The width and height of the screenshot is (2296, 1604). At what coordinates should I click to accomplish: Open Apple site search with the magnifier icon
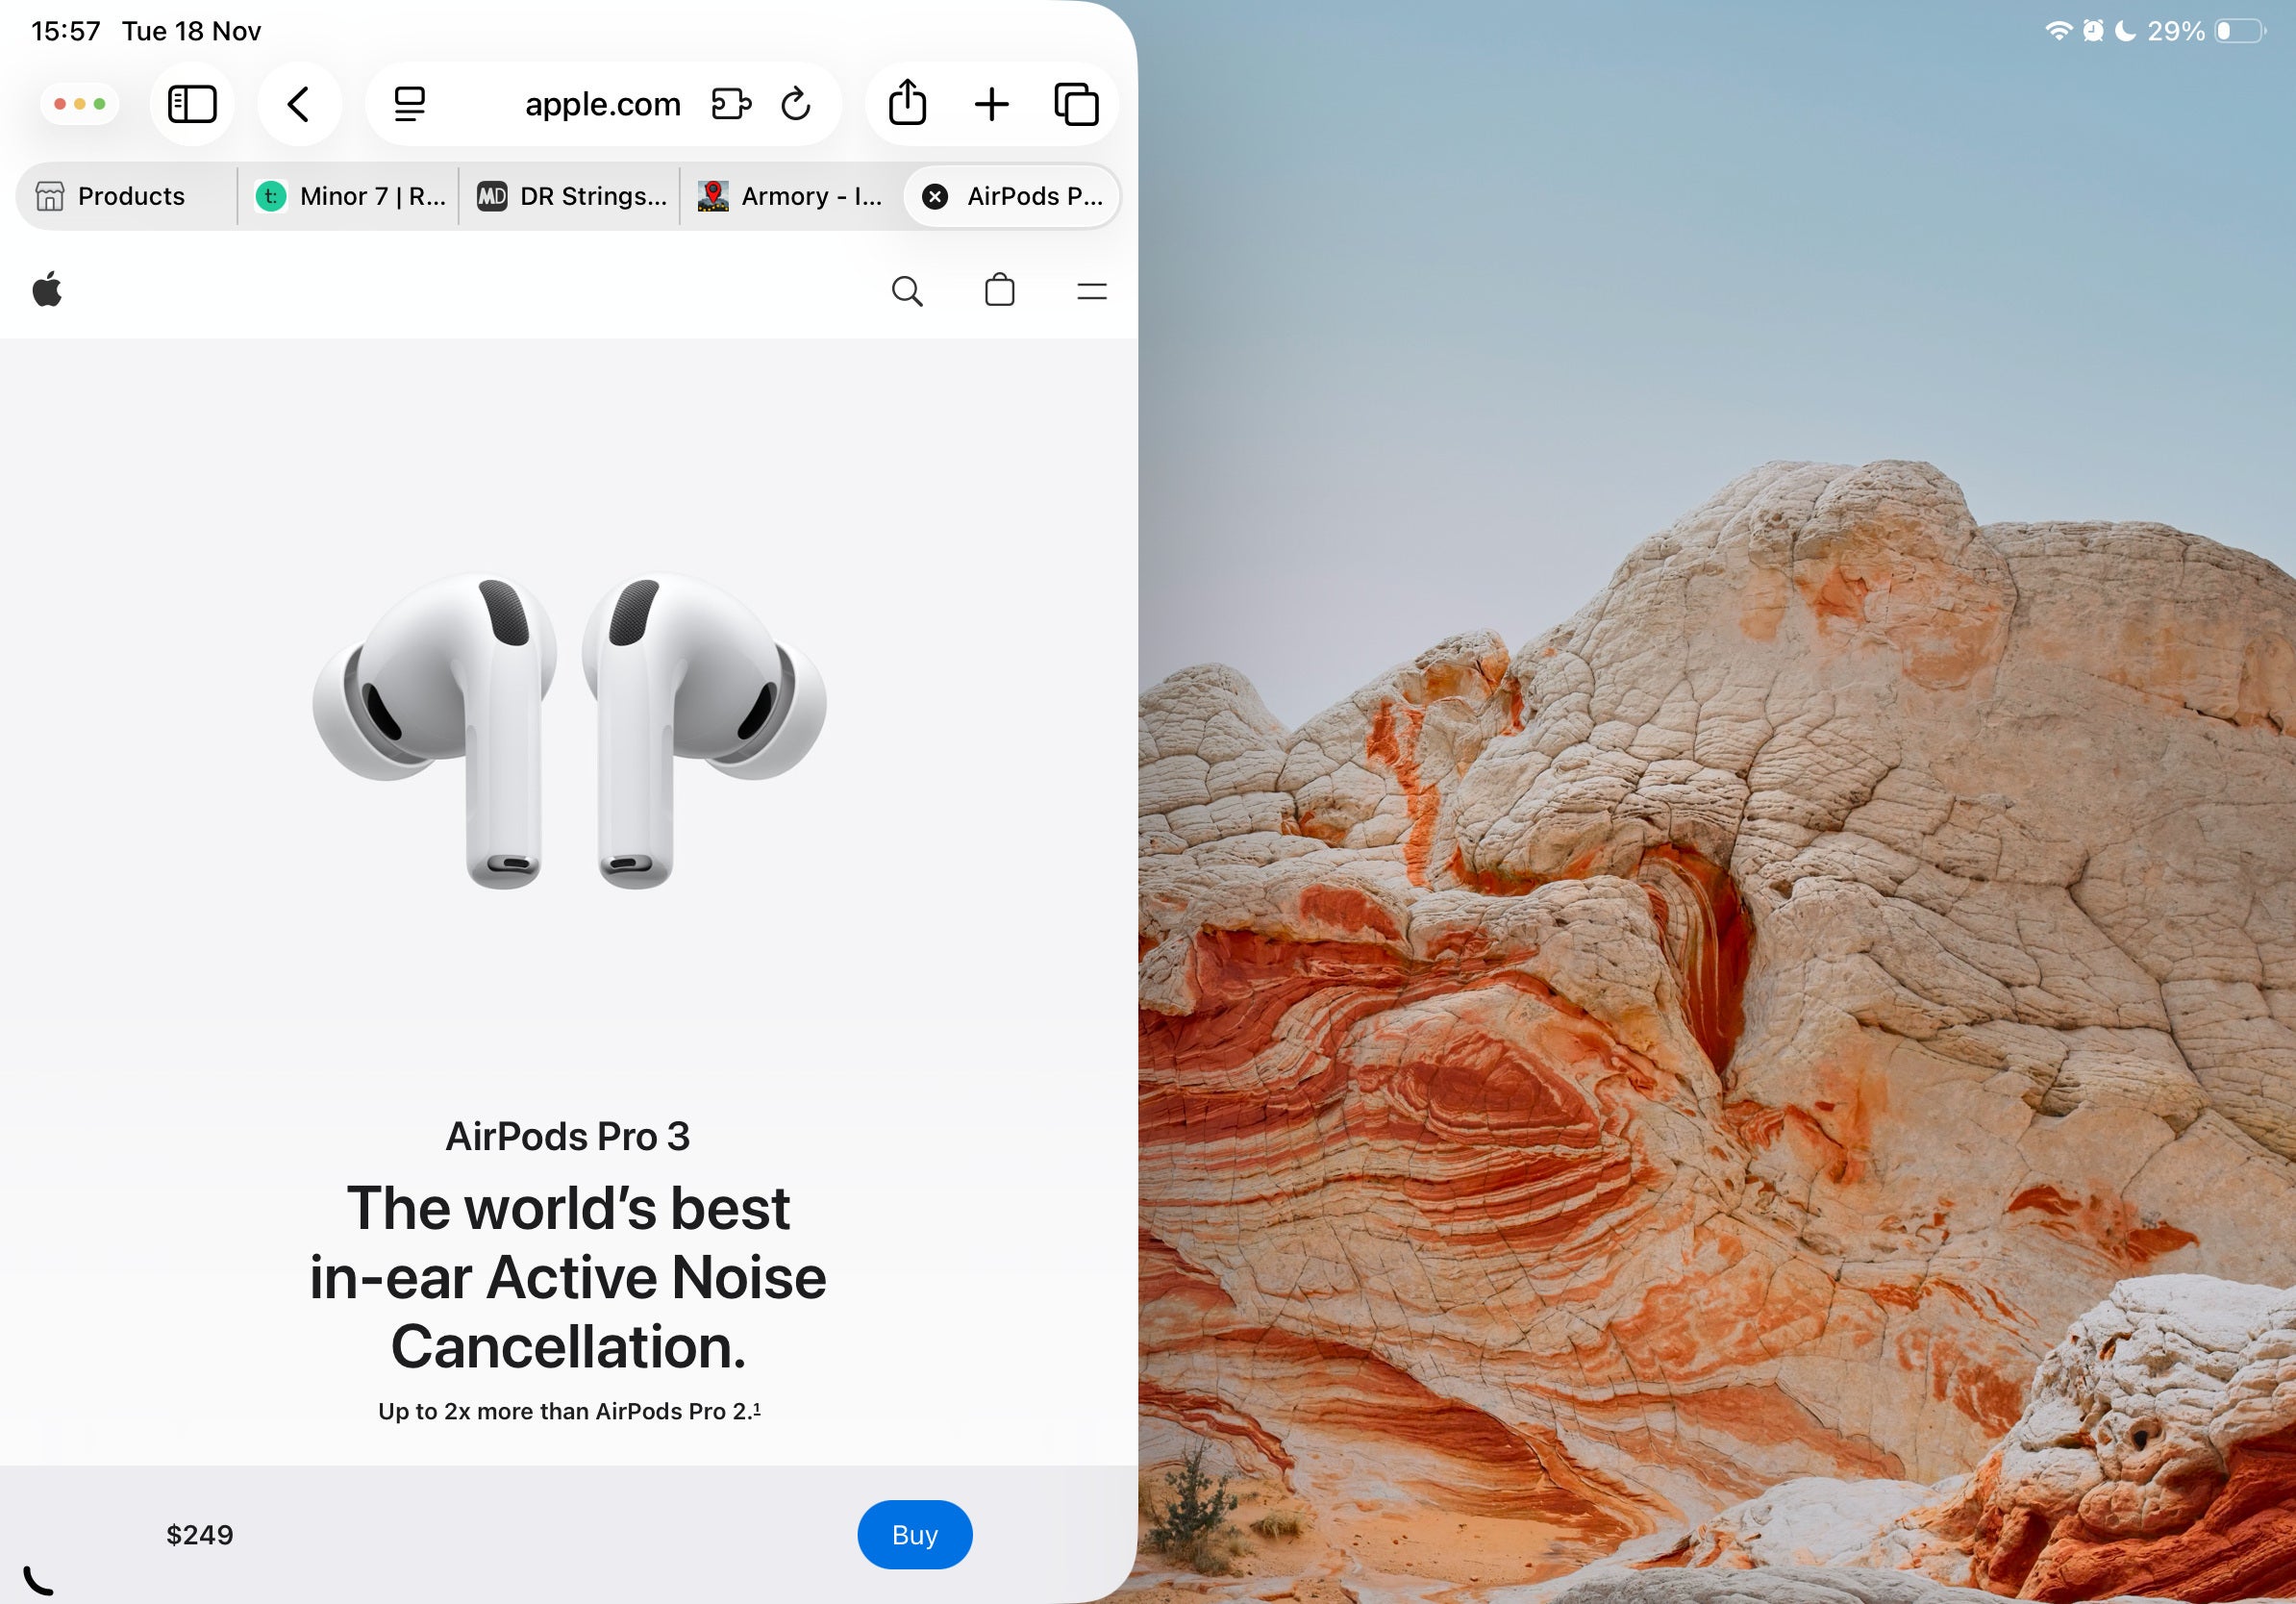(907, 291)
